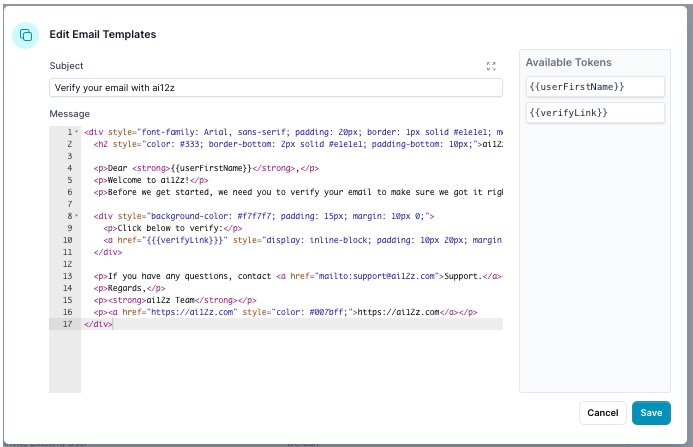Click the 'Before we get started' code line

pos(298,192)
